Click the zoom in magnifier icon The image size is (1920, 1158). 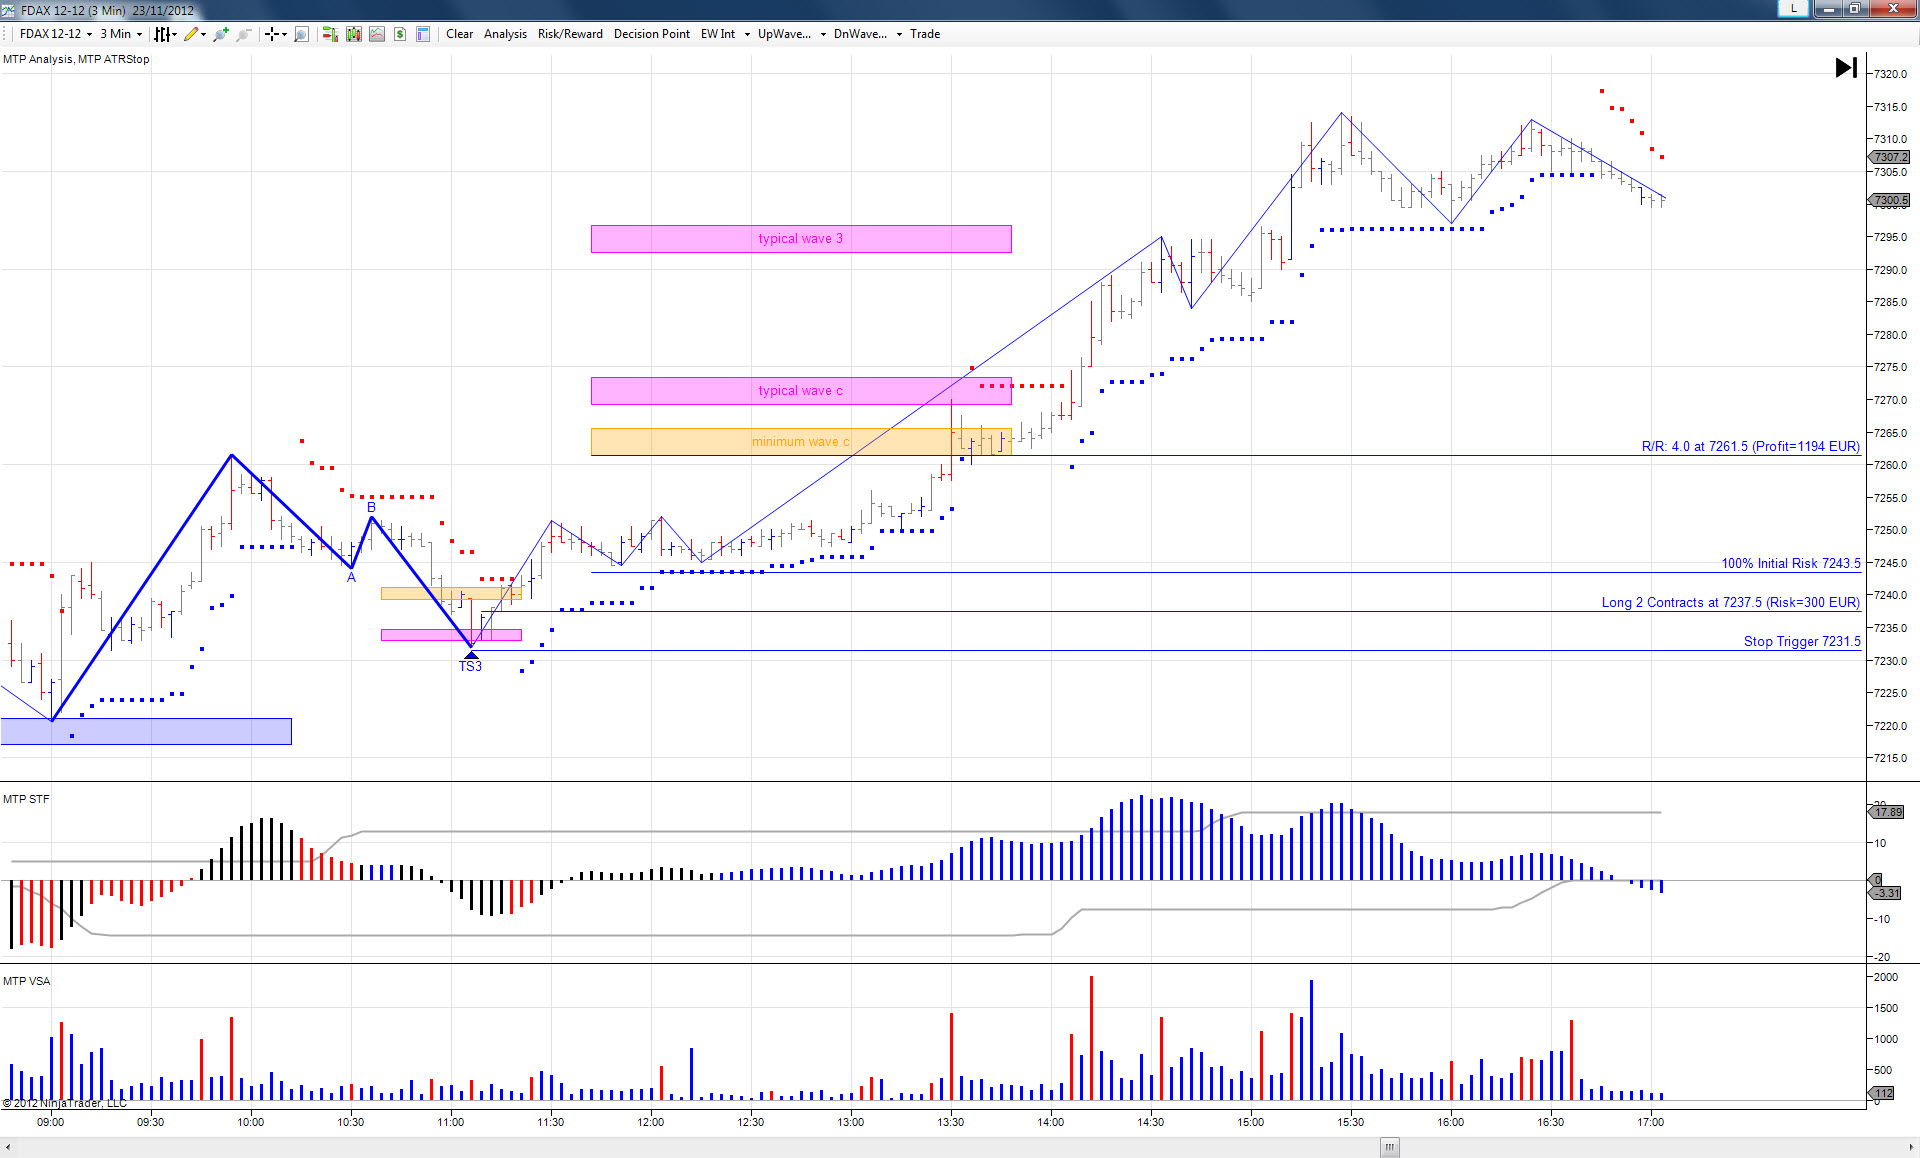[221, 34]
